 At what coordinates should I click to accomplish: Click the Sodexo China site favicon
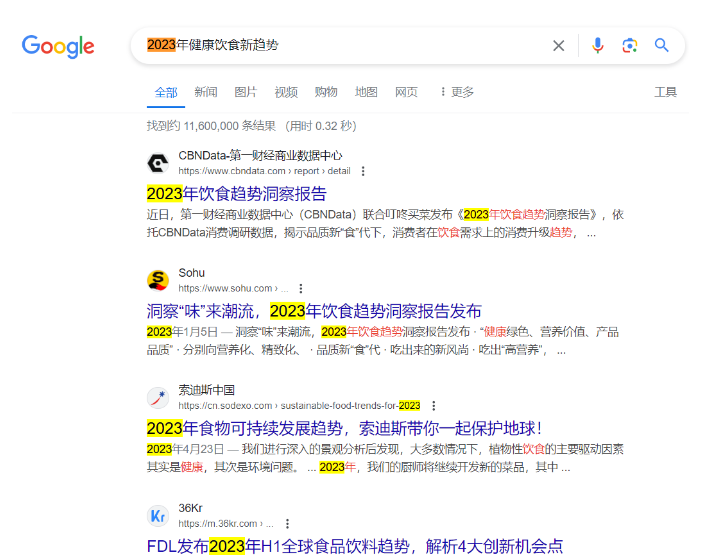click(x=158, y=397)
